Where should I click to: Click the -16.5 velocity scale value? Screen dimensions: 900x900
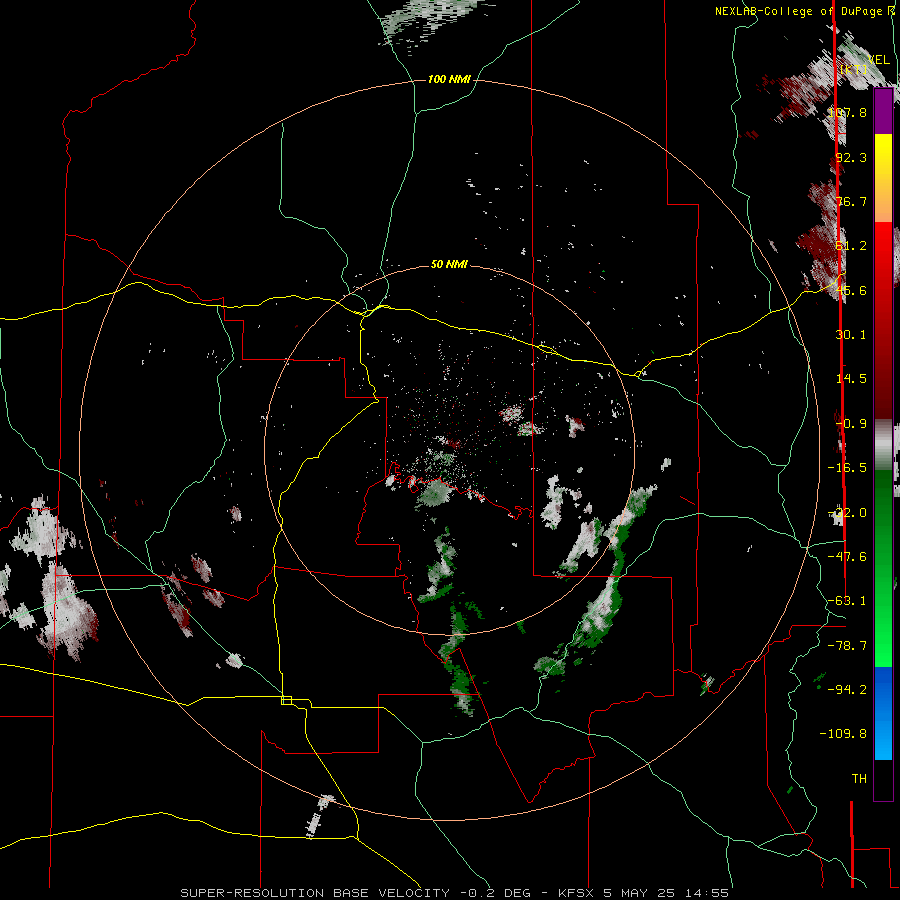[x=847, y=468]
